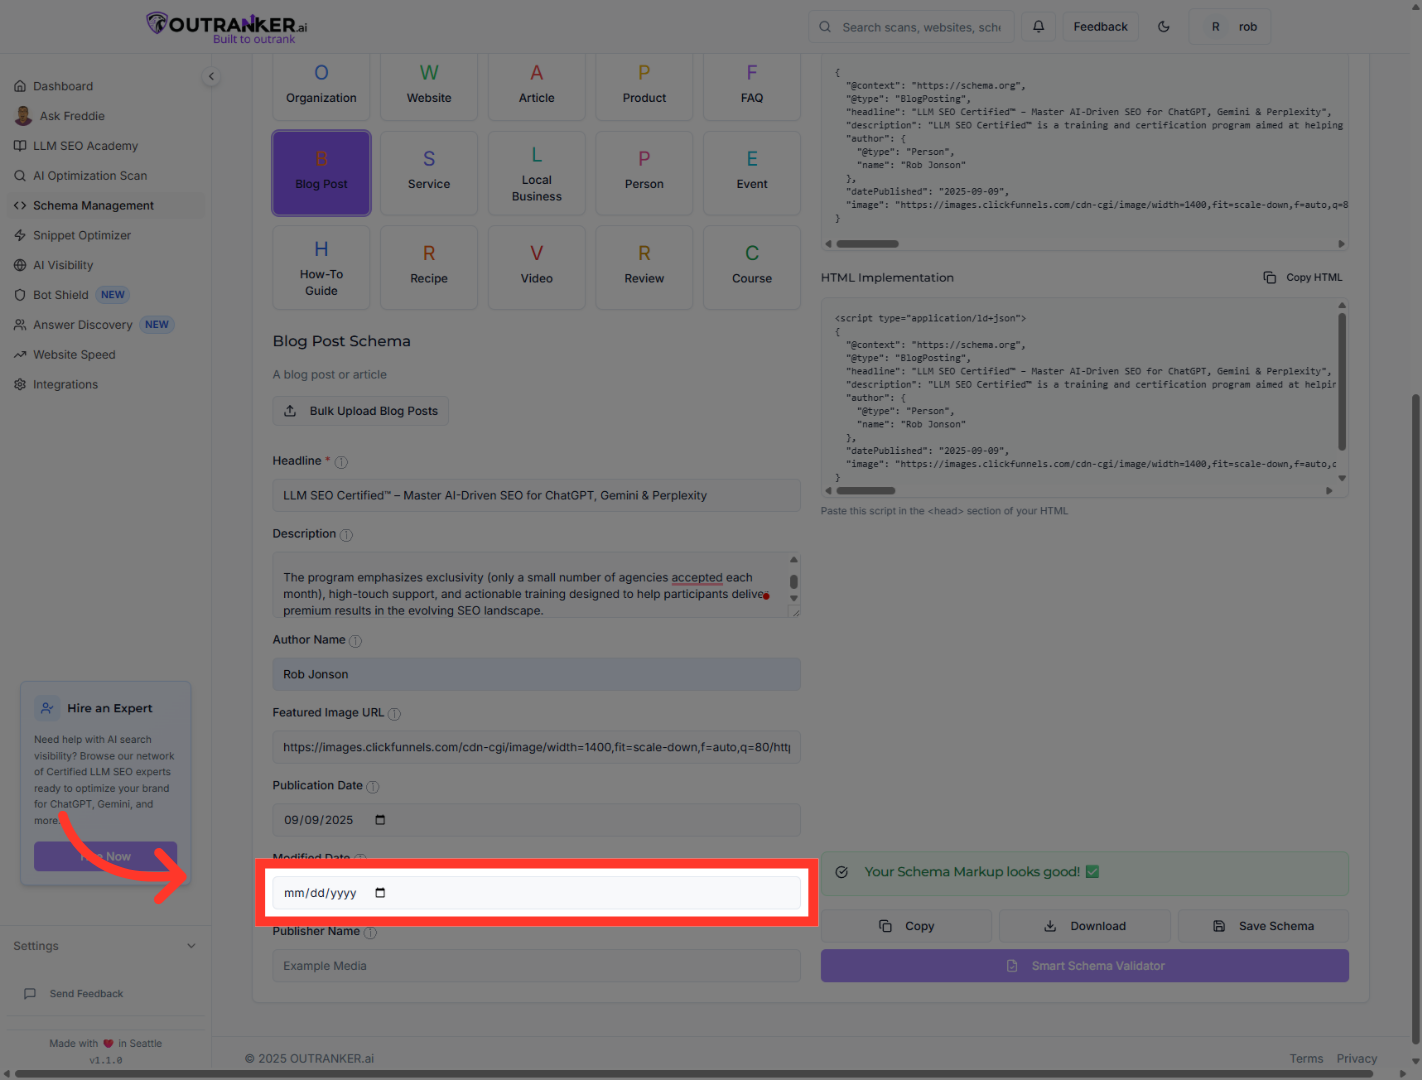The height and width of the screenshot is (1080, 1422).
Task: Choose the Local Business schema type
Action: tap(537, 173)
